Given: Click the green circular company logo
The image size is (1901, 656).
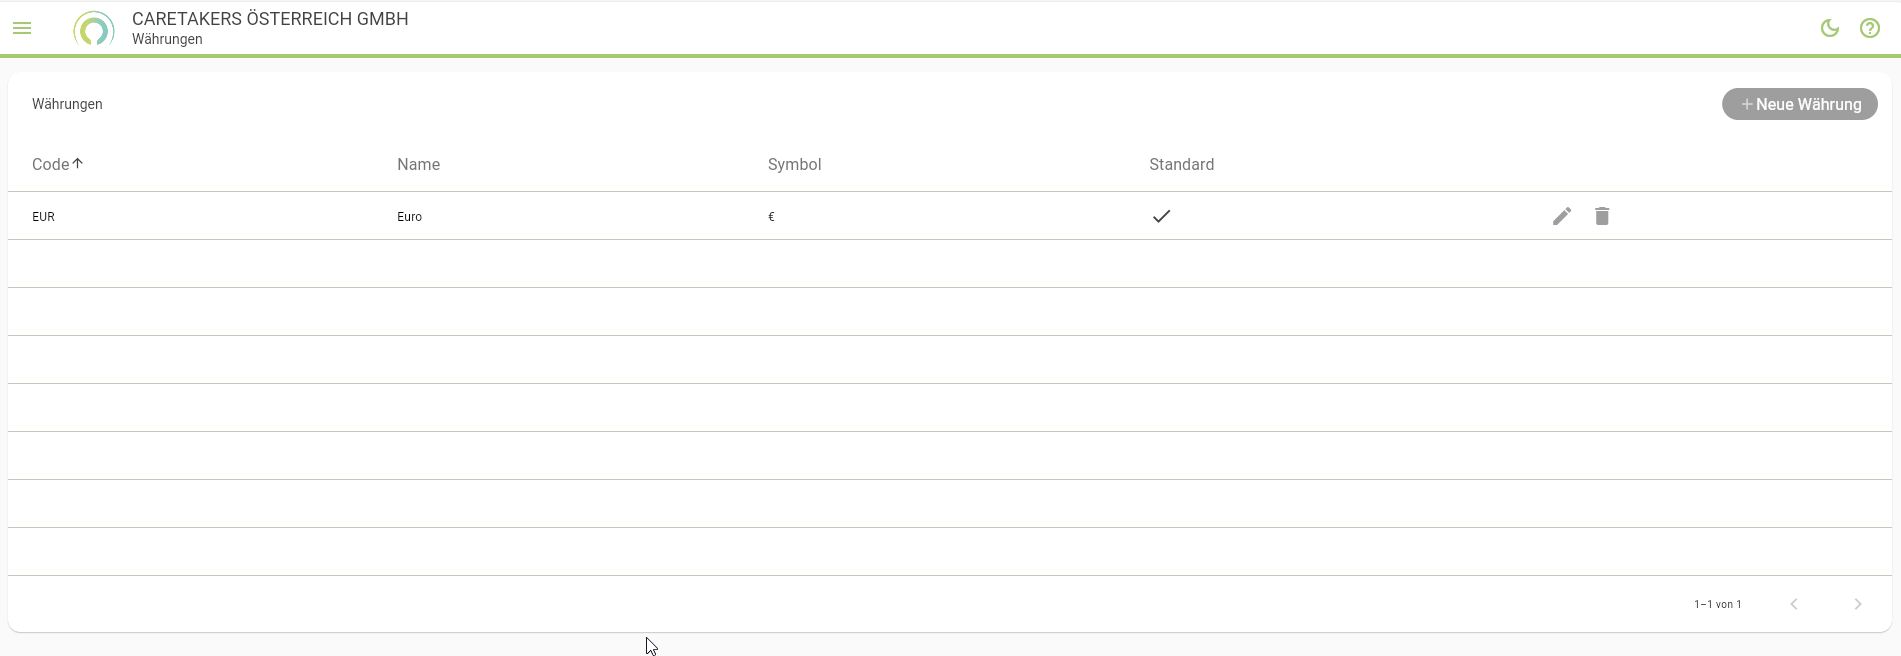Looking at the screenshot, I should pyautogui.click(x=94, y=29).
